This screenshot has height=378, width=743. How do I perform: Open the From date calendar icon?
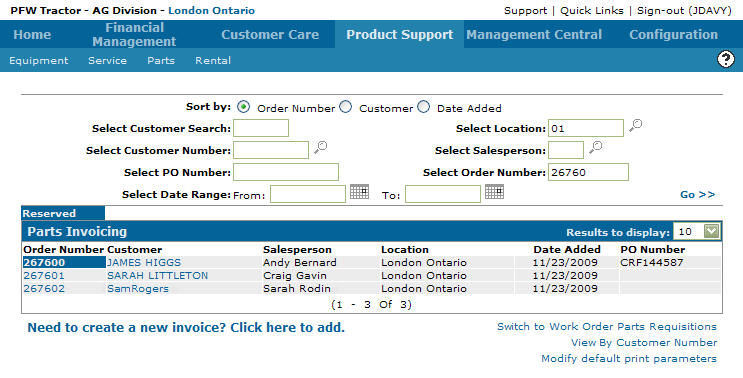359,192
